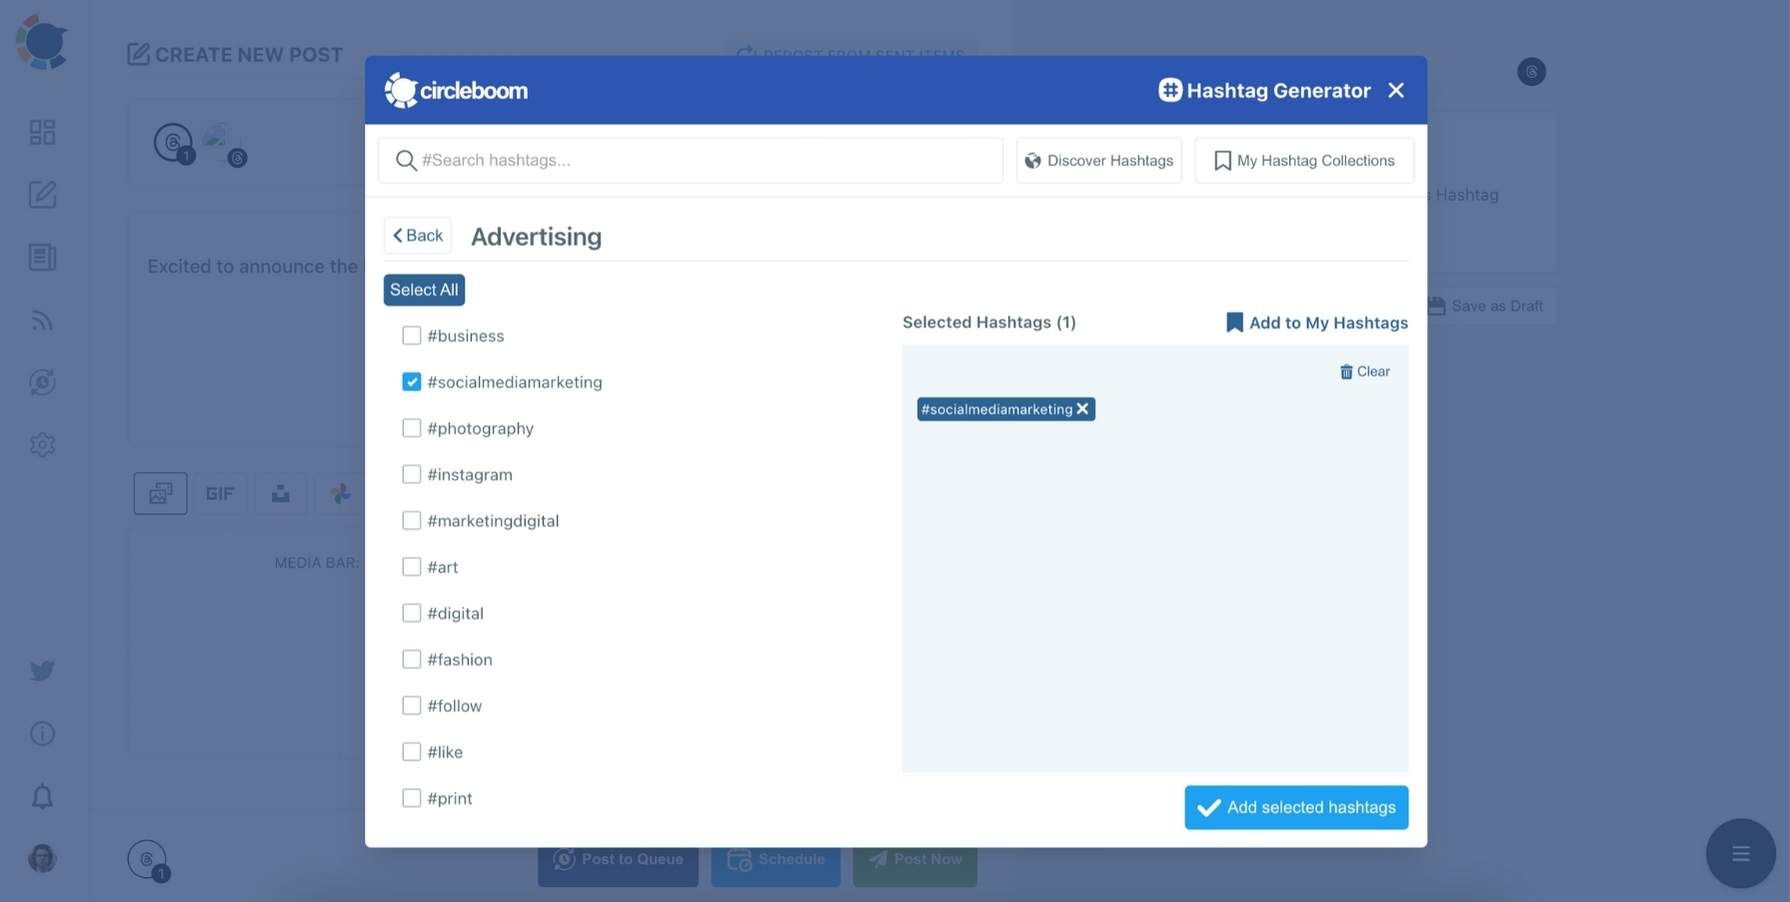Click the search magnifier icon
The height and width of the screenshot is (902, 1790).
(x=405, y=160)
